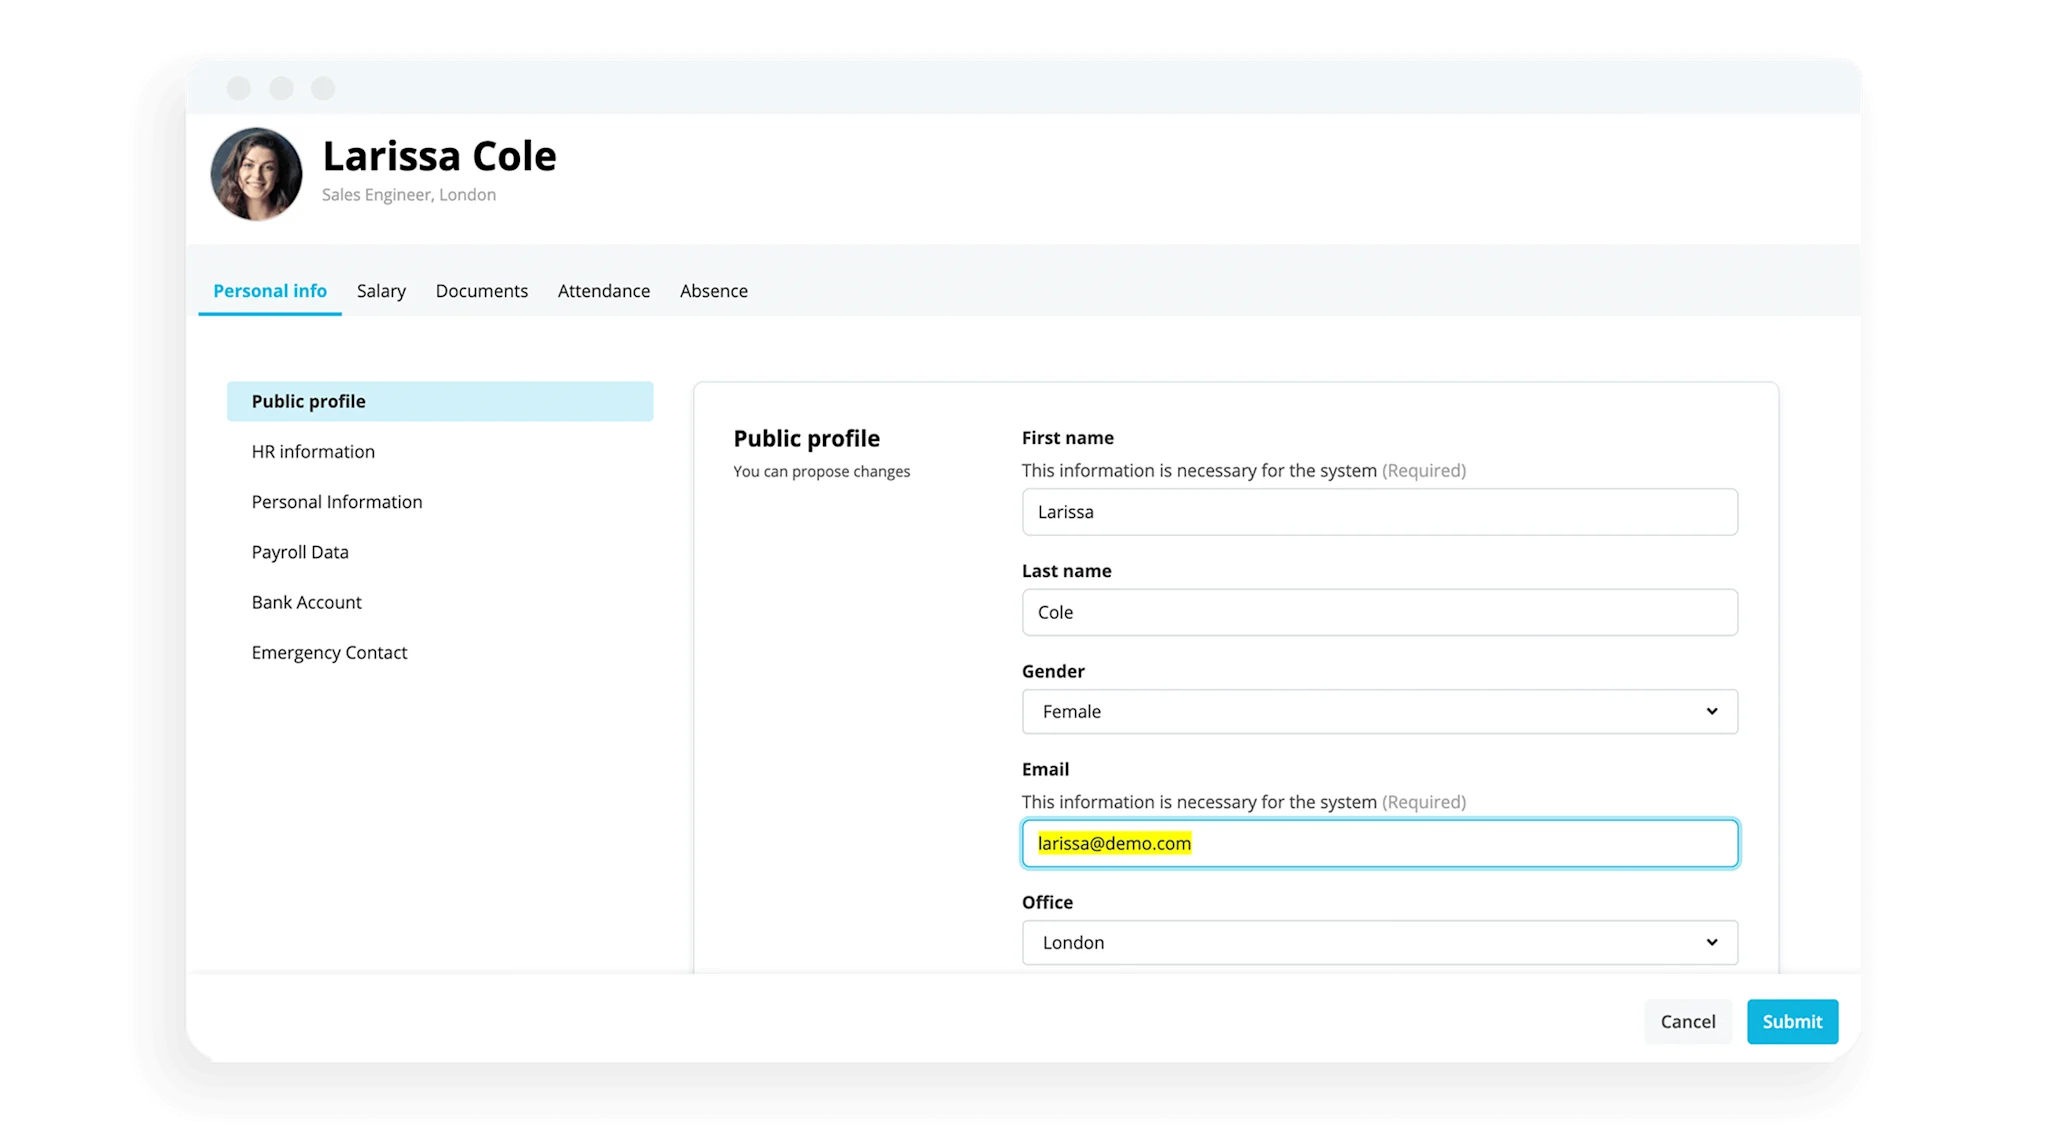The height and width of the screenshot is (1142, 2048).
Task: Click Larissa Cole's profile photo
Action: 256,174
